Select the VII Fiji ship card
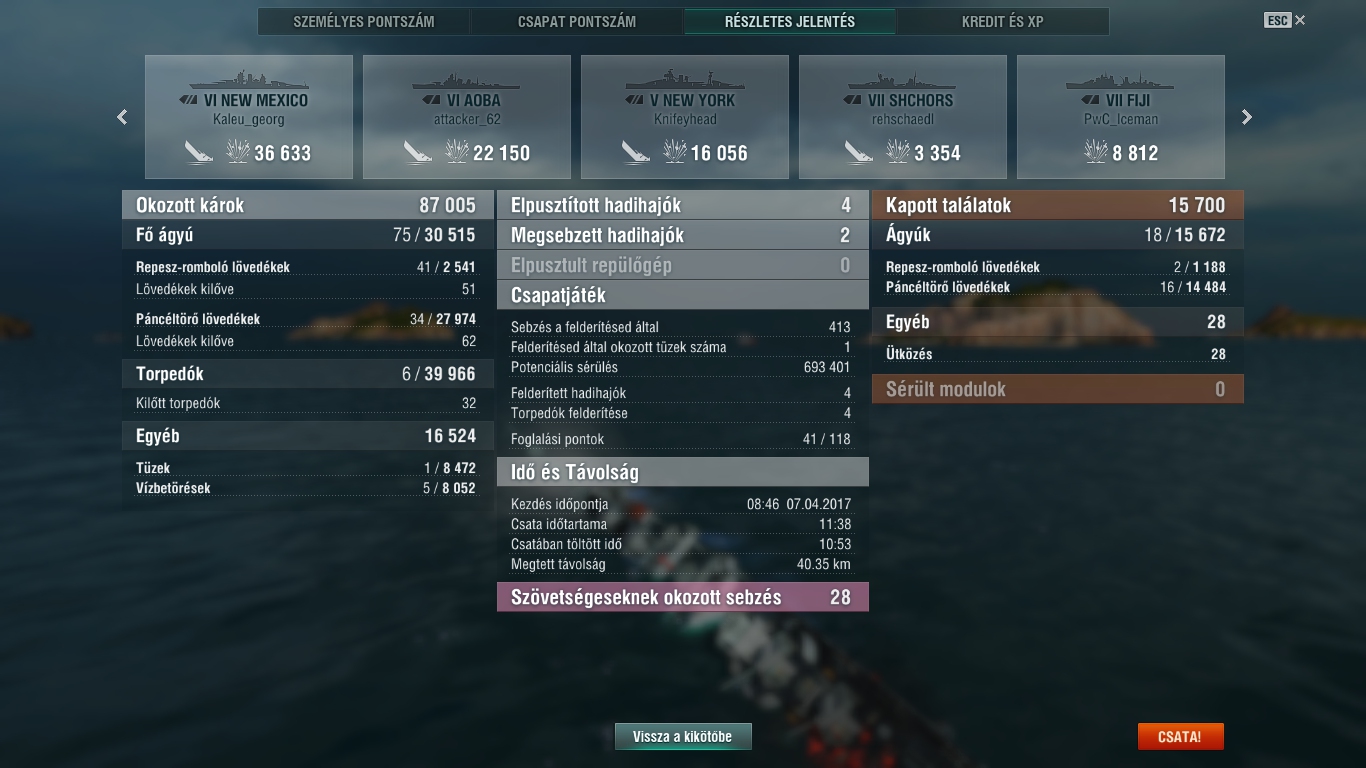This screenshot has width=1366, height=768. point(1121,117)
